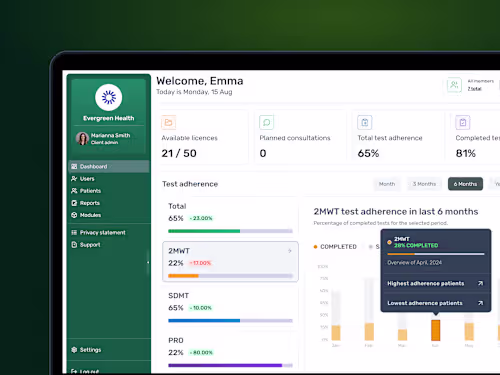This screenshot has width=500, height=375.
Task: Click the Total test adherence clipboard icon
Action: 365,122
